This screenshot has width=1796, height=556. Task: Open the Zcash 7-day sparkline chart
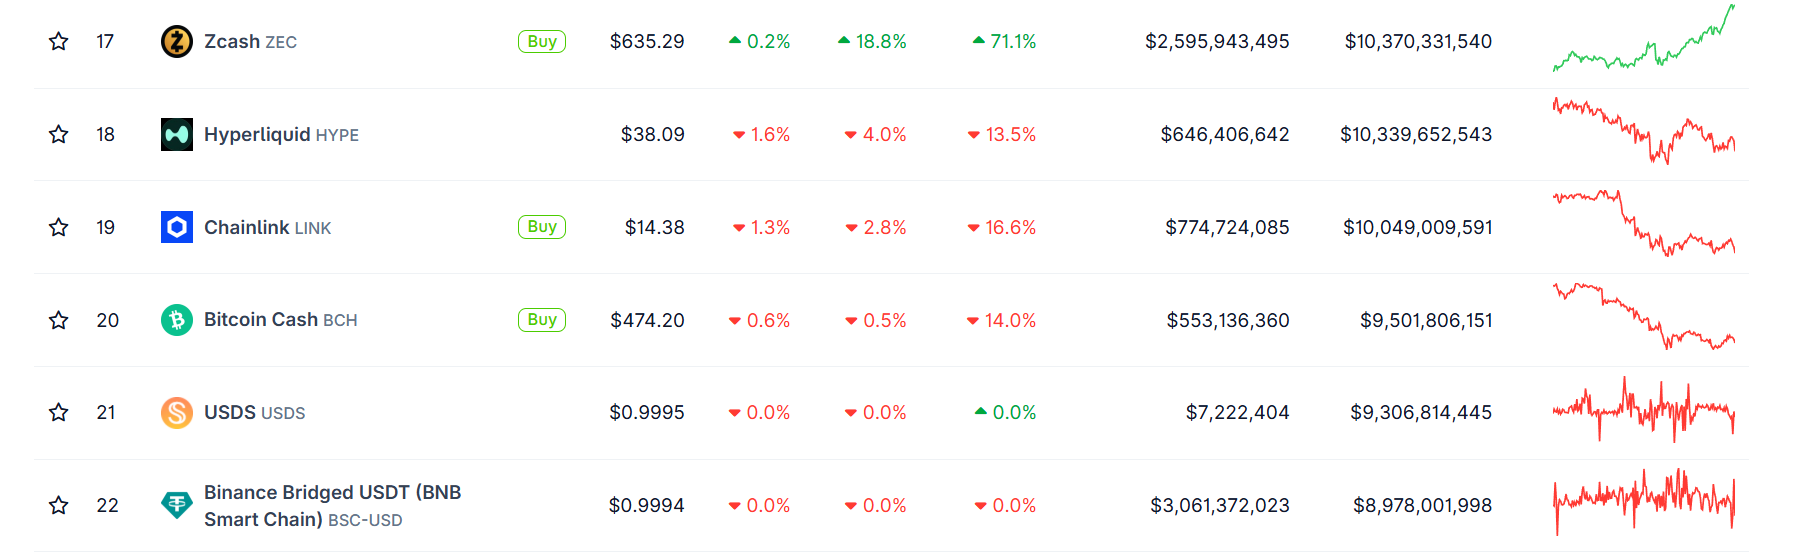click(1643, 40)
